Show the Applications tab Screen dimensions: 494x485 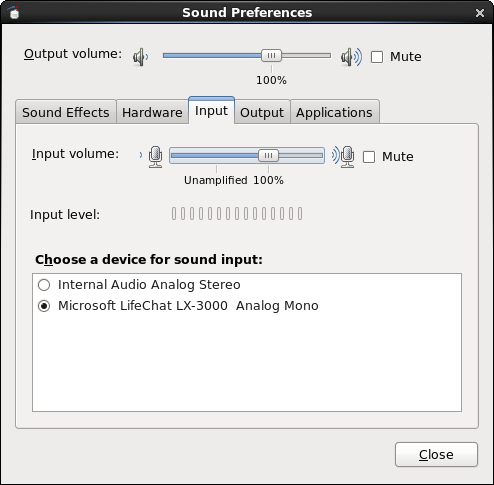point(334,112)
